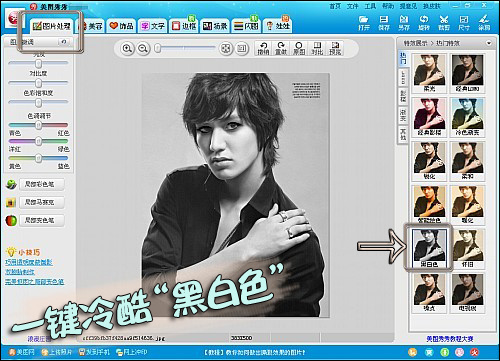Select the 局部马赛克 mosaic tool
Screen dimensions: 500x361
(x=41, y=202)
